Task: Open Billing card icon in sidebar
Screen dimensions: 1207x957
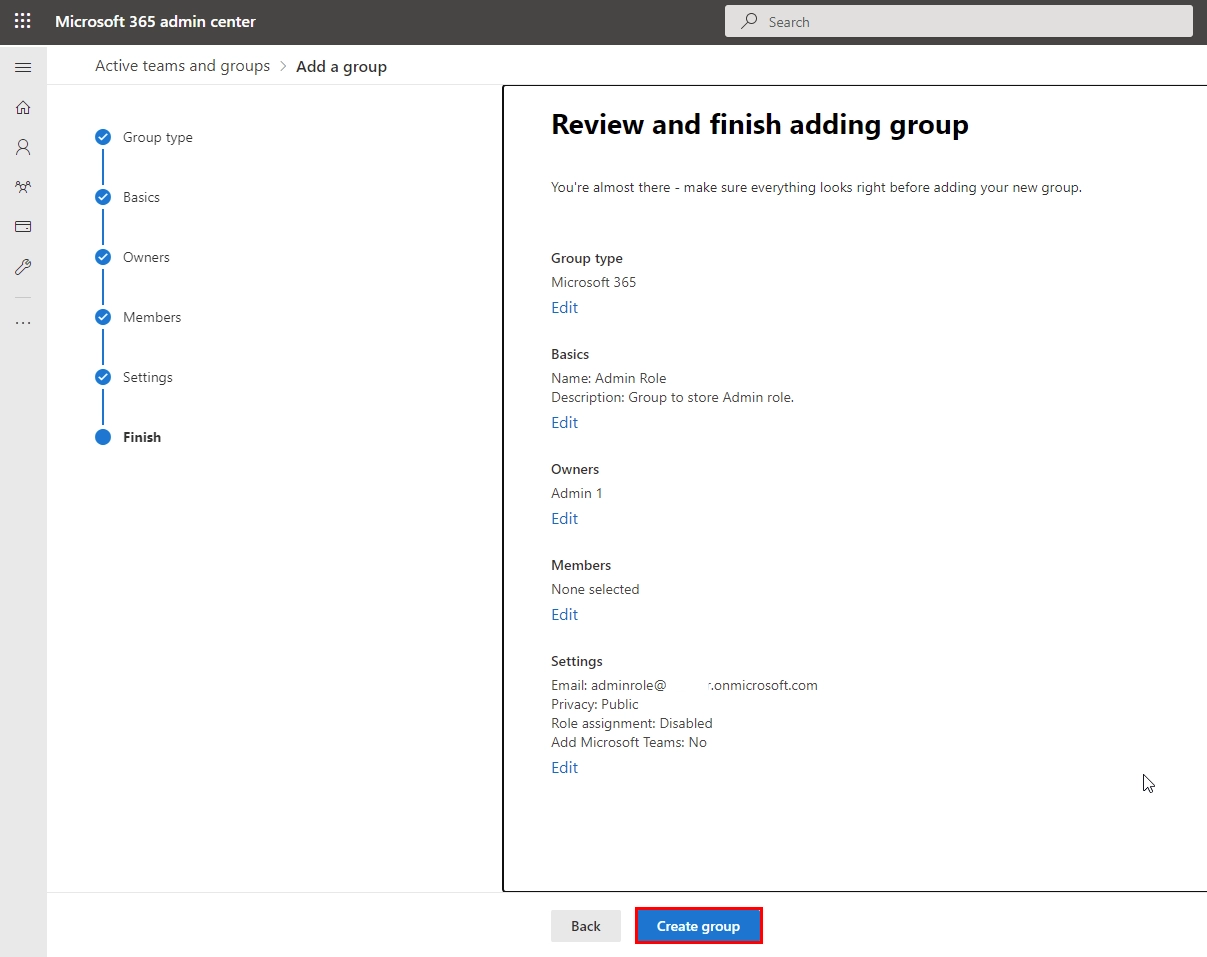Action: (23, 227)
